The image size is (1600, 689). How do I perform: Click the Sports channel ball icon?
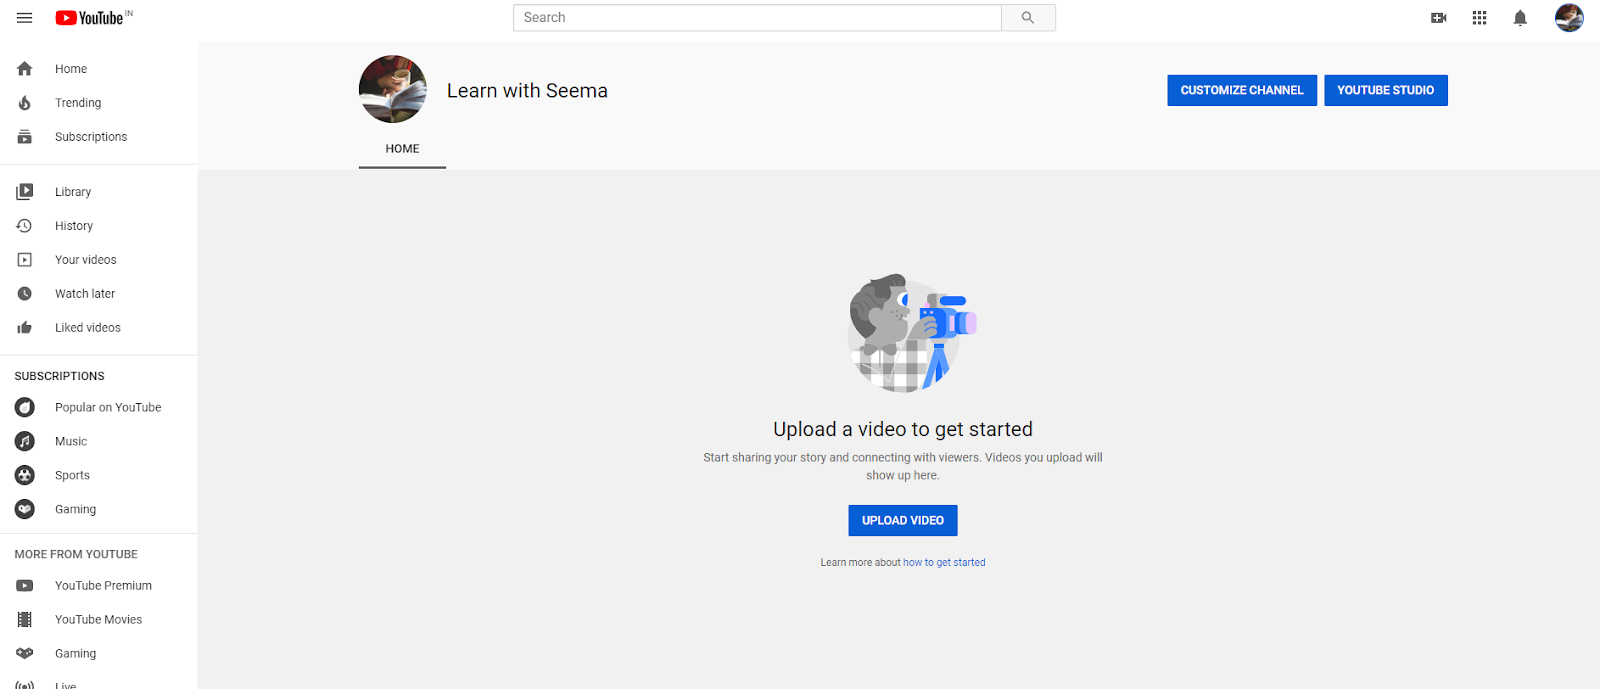[x=25, y=475]
